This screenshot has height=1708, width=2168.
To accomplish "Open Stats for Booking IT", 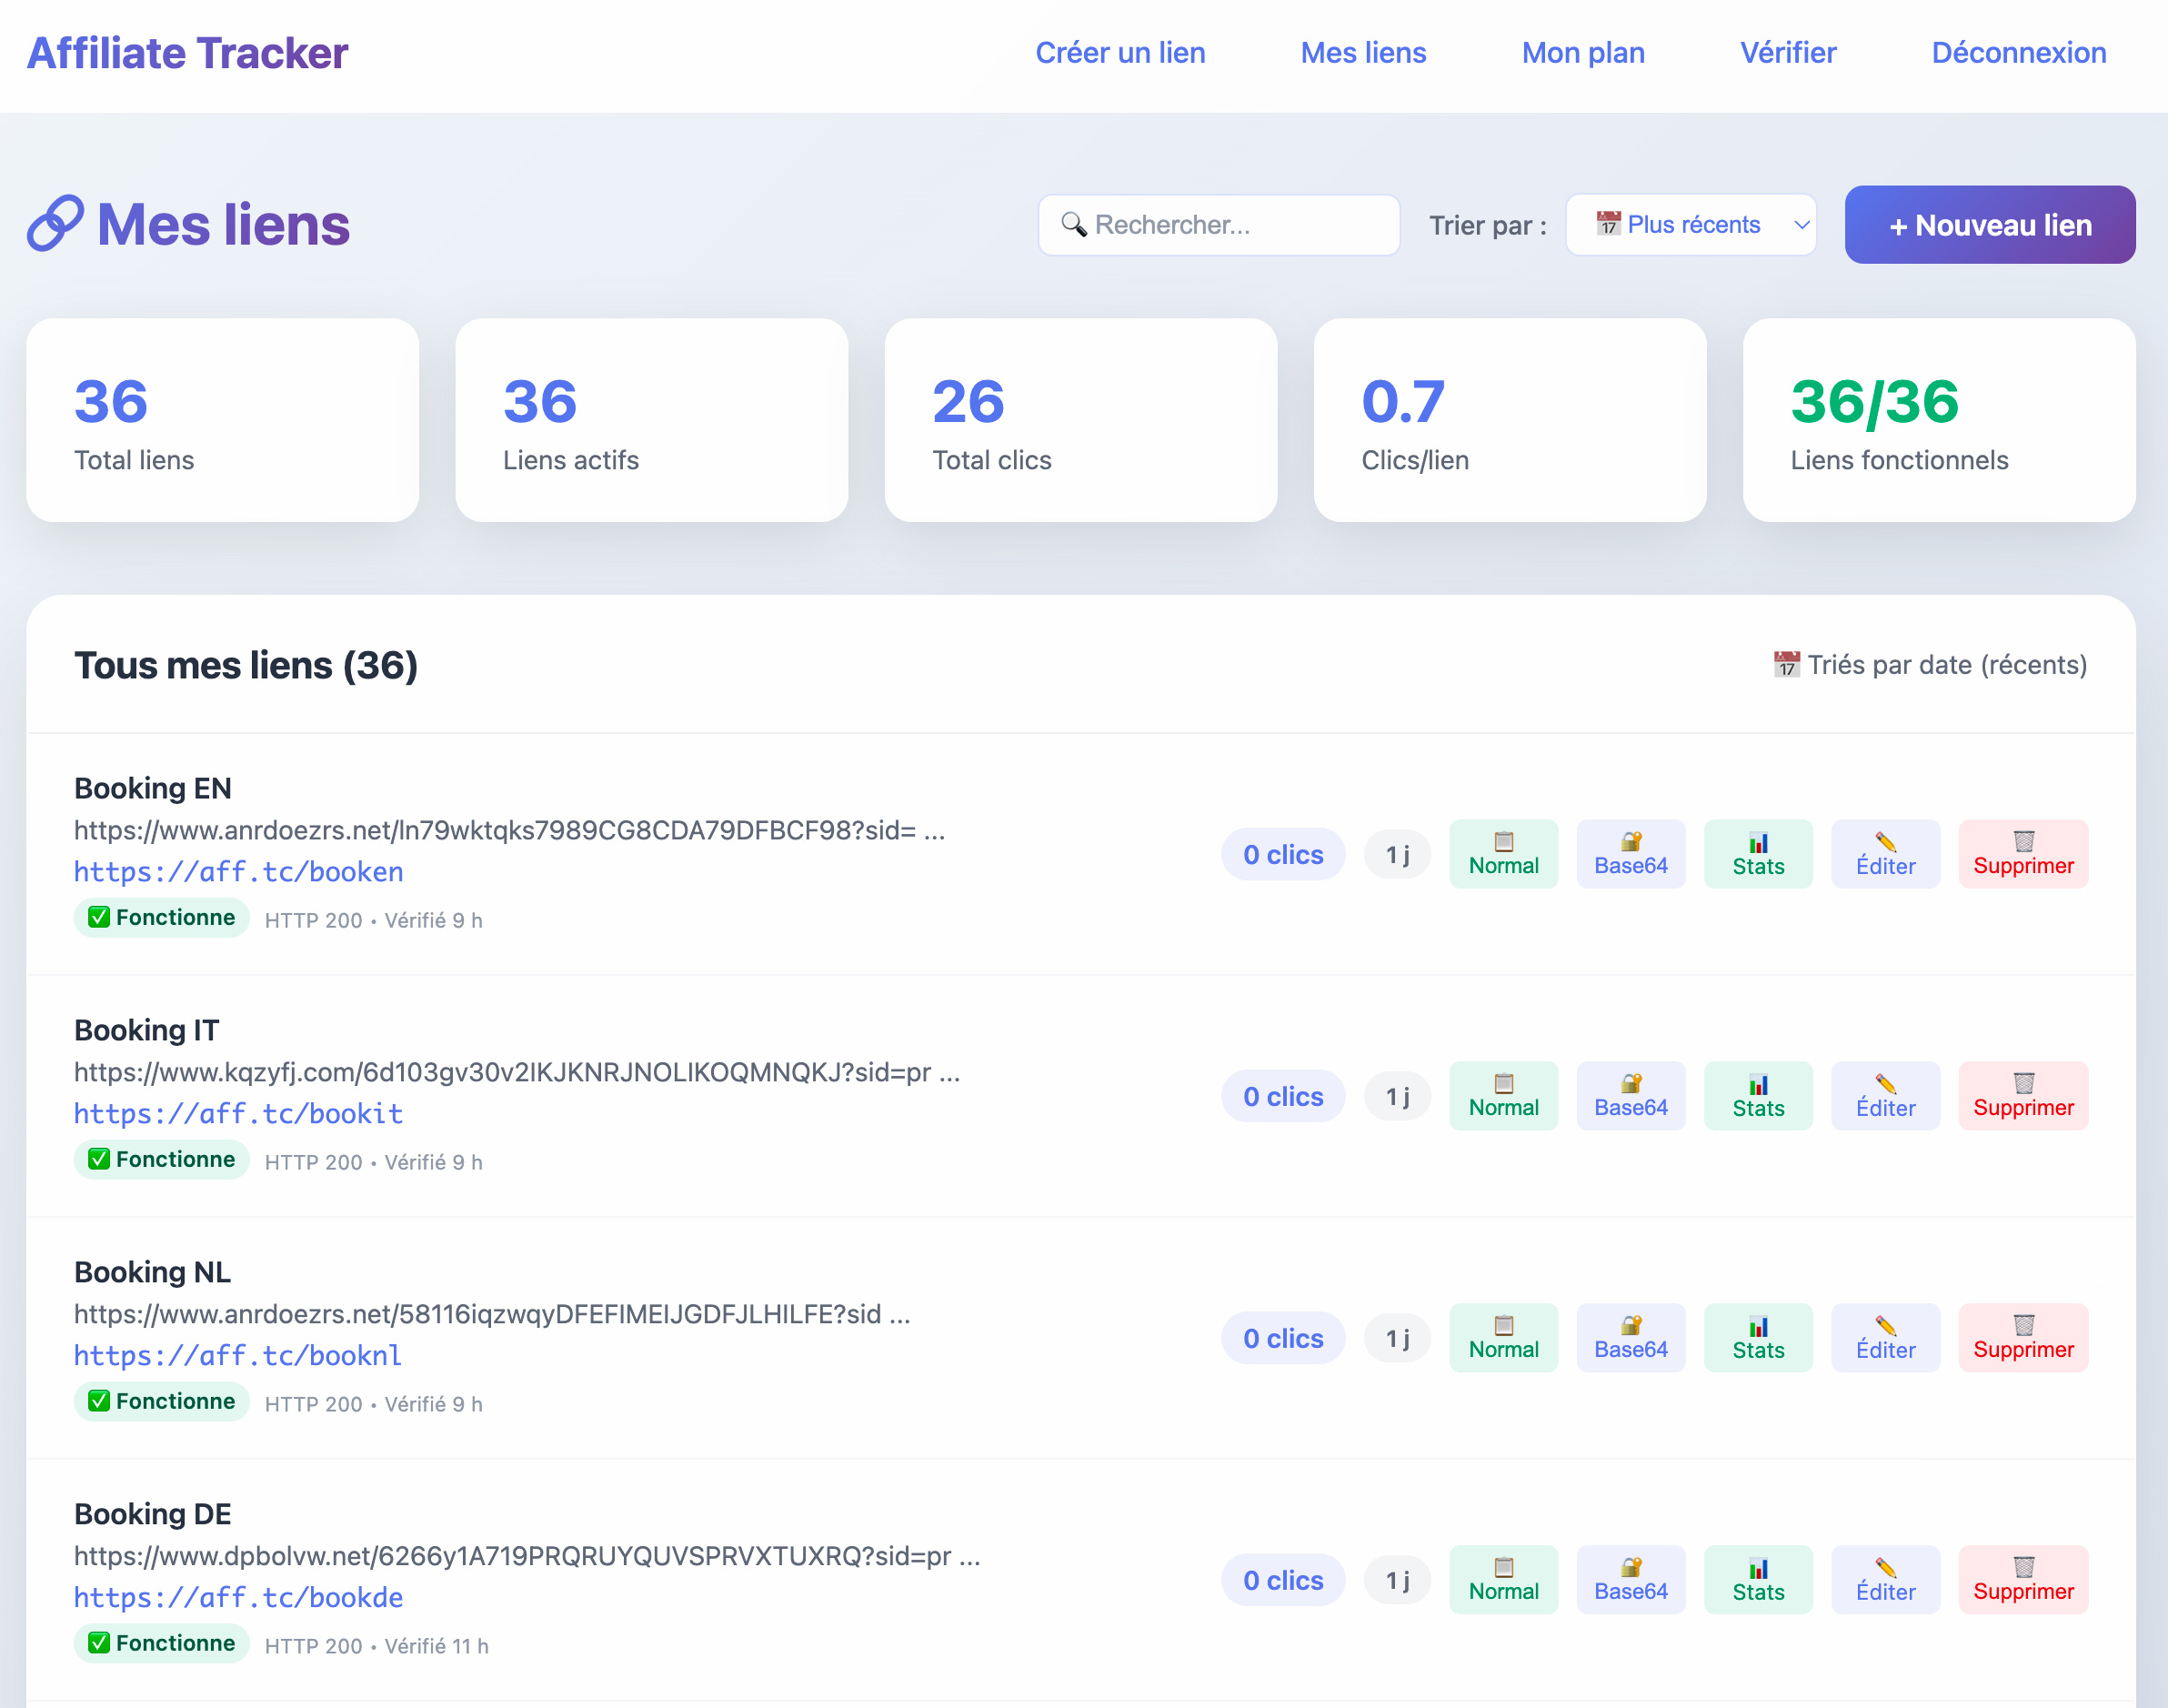I will pos(1758,1096).
